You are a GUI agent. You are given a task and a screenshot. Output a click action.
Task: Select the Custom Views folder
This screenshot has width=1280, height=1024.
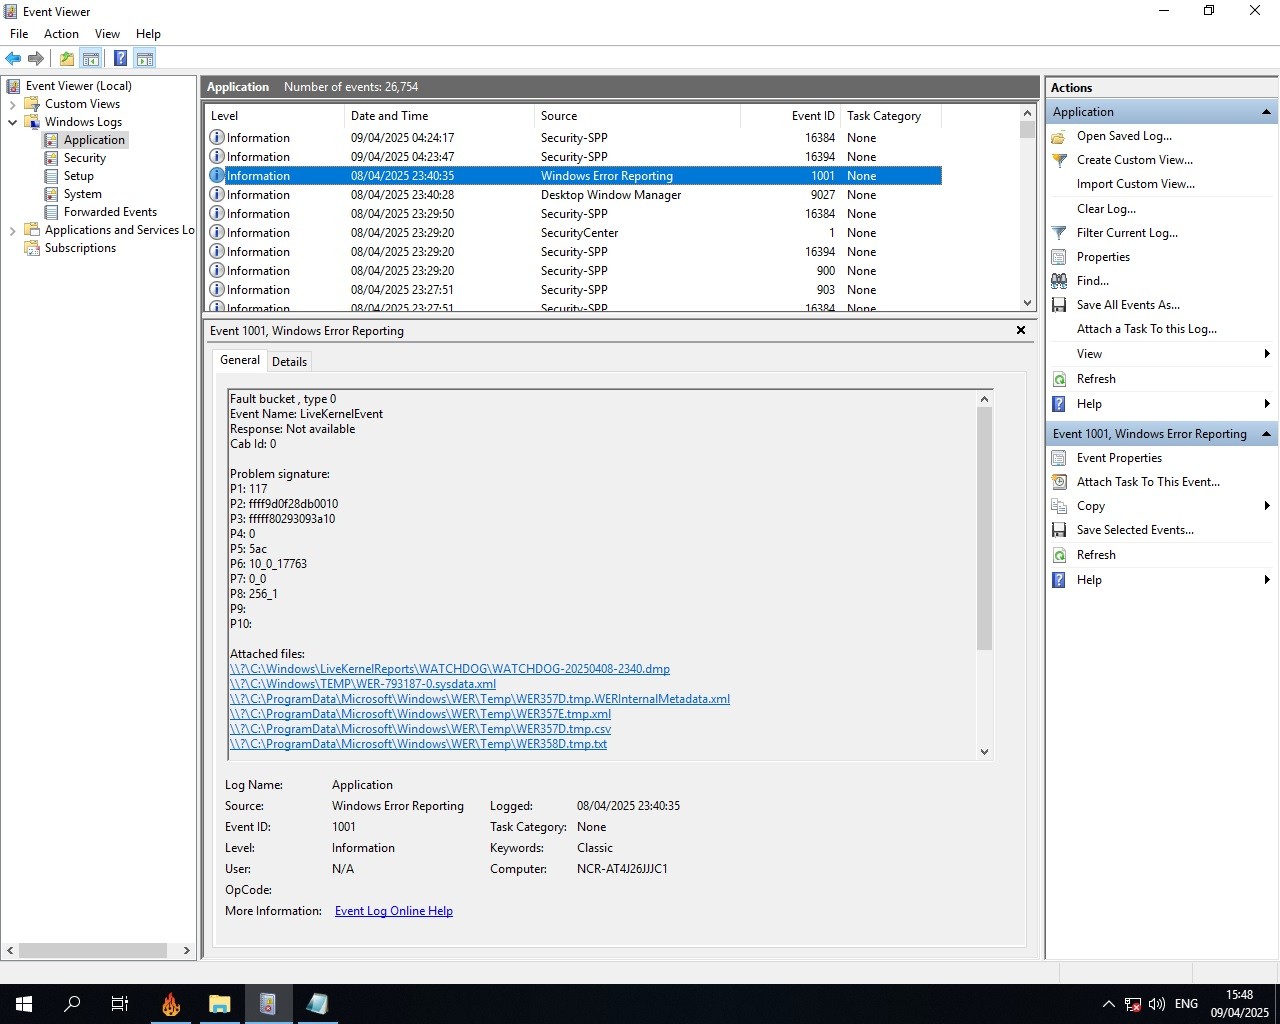click(x=82, y=104)
